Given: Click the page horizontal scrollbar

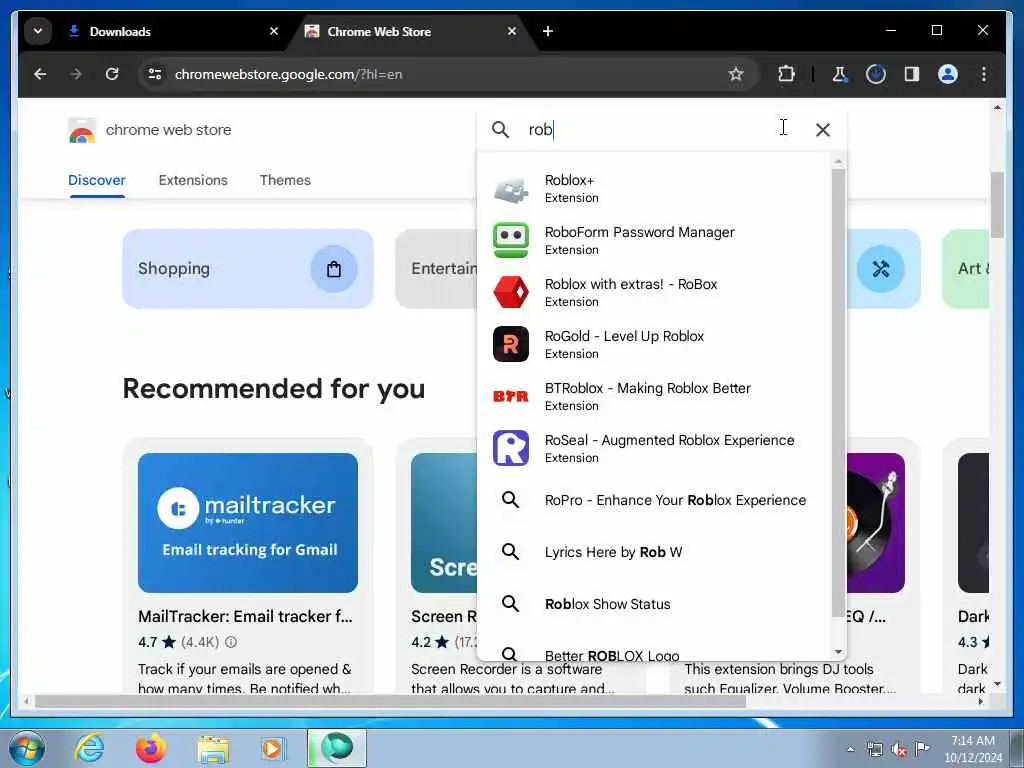Looking at the screenshot, I should 391,701.
